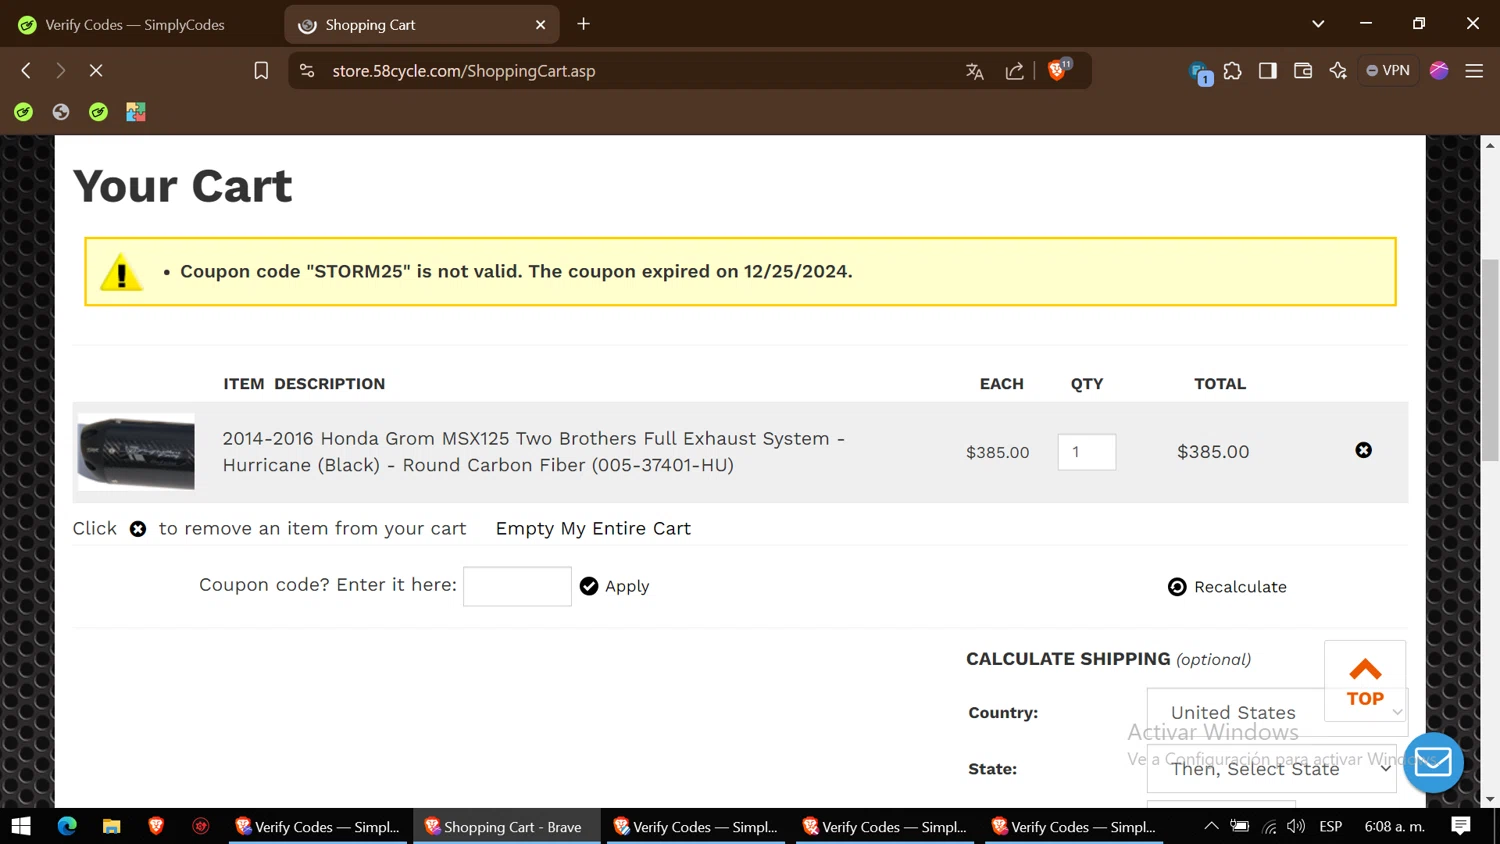The width and height of the screenshot is (1500, 844).
Task: Click the address bar URL field
Action: 640,70
